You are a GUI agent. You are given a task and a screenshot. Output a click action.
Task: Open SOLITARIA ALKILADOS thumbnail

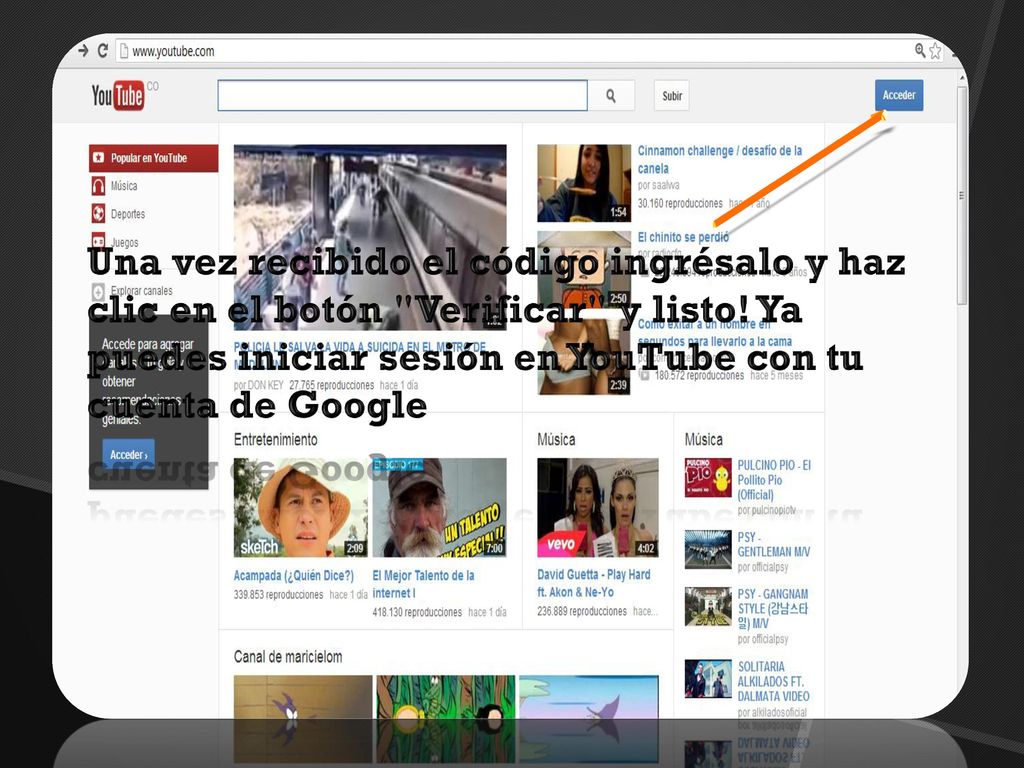click(708, 679)
